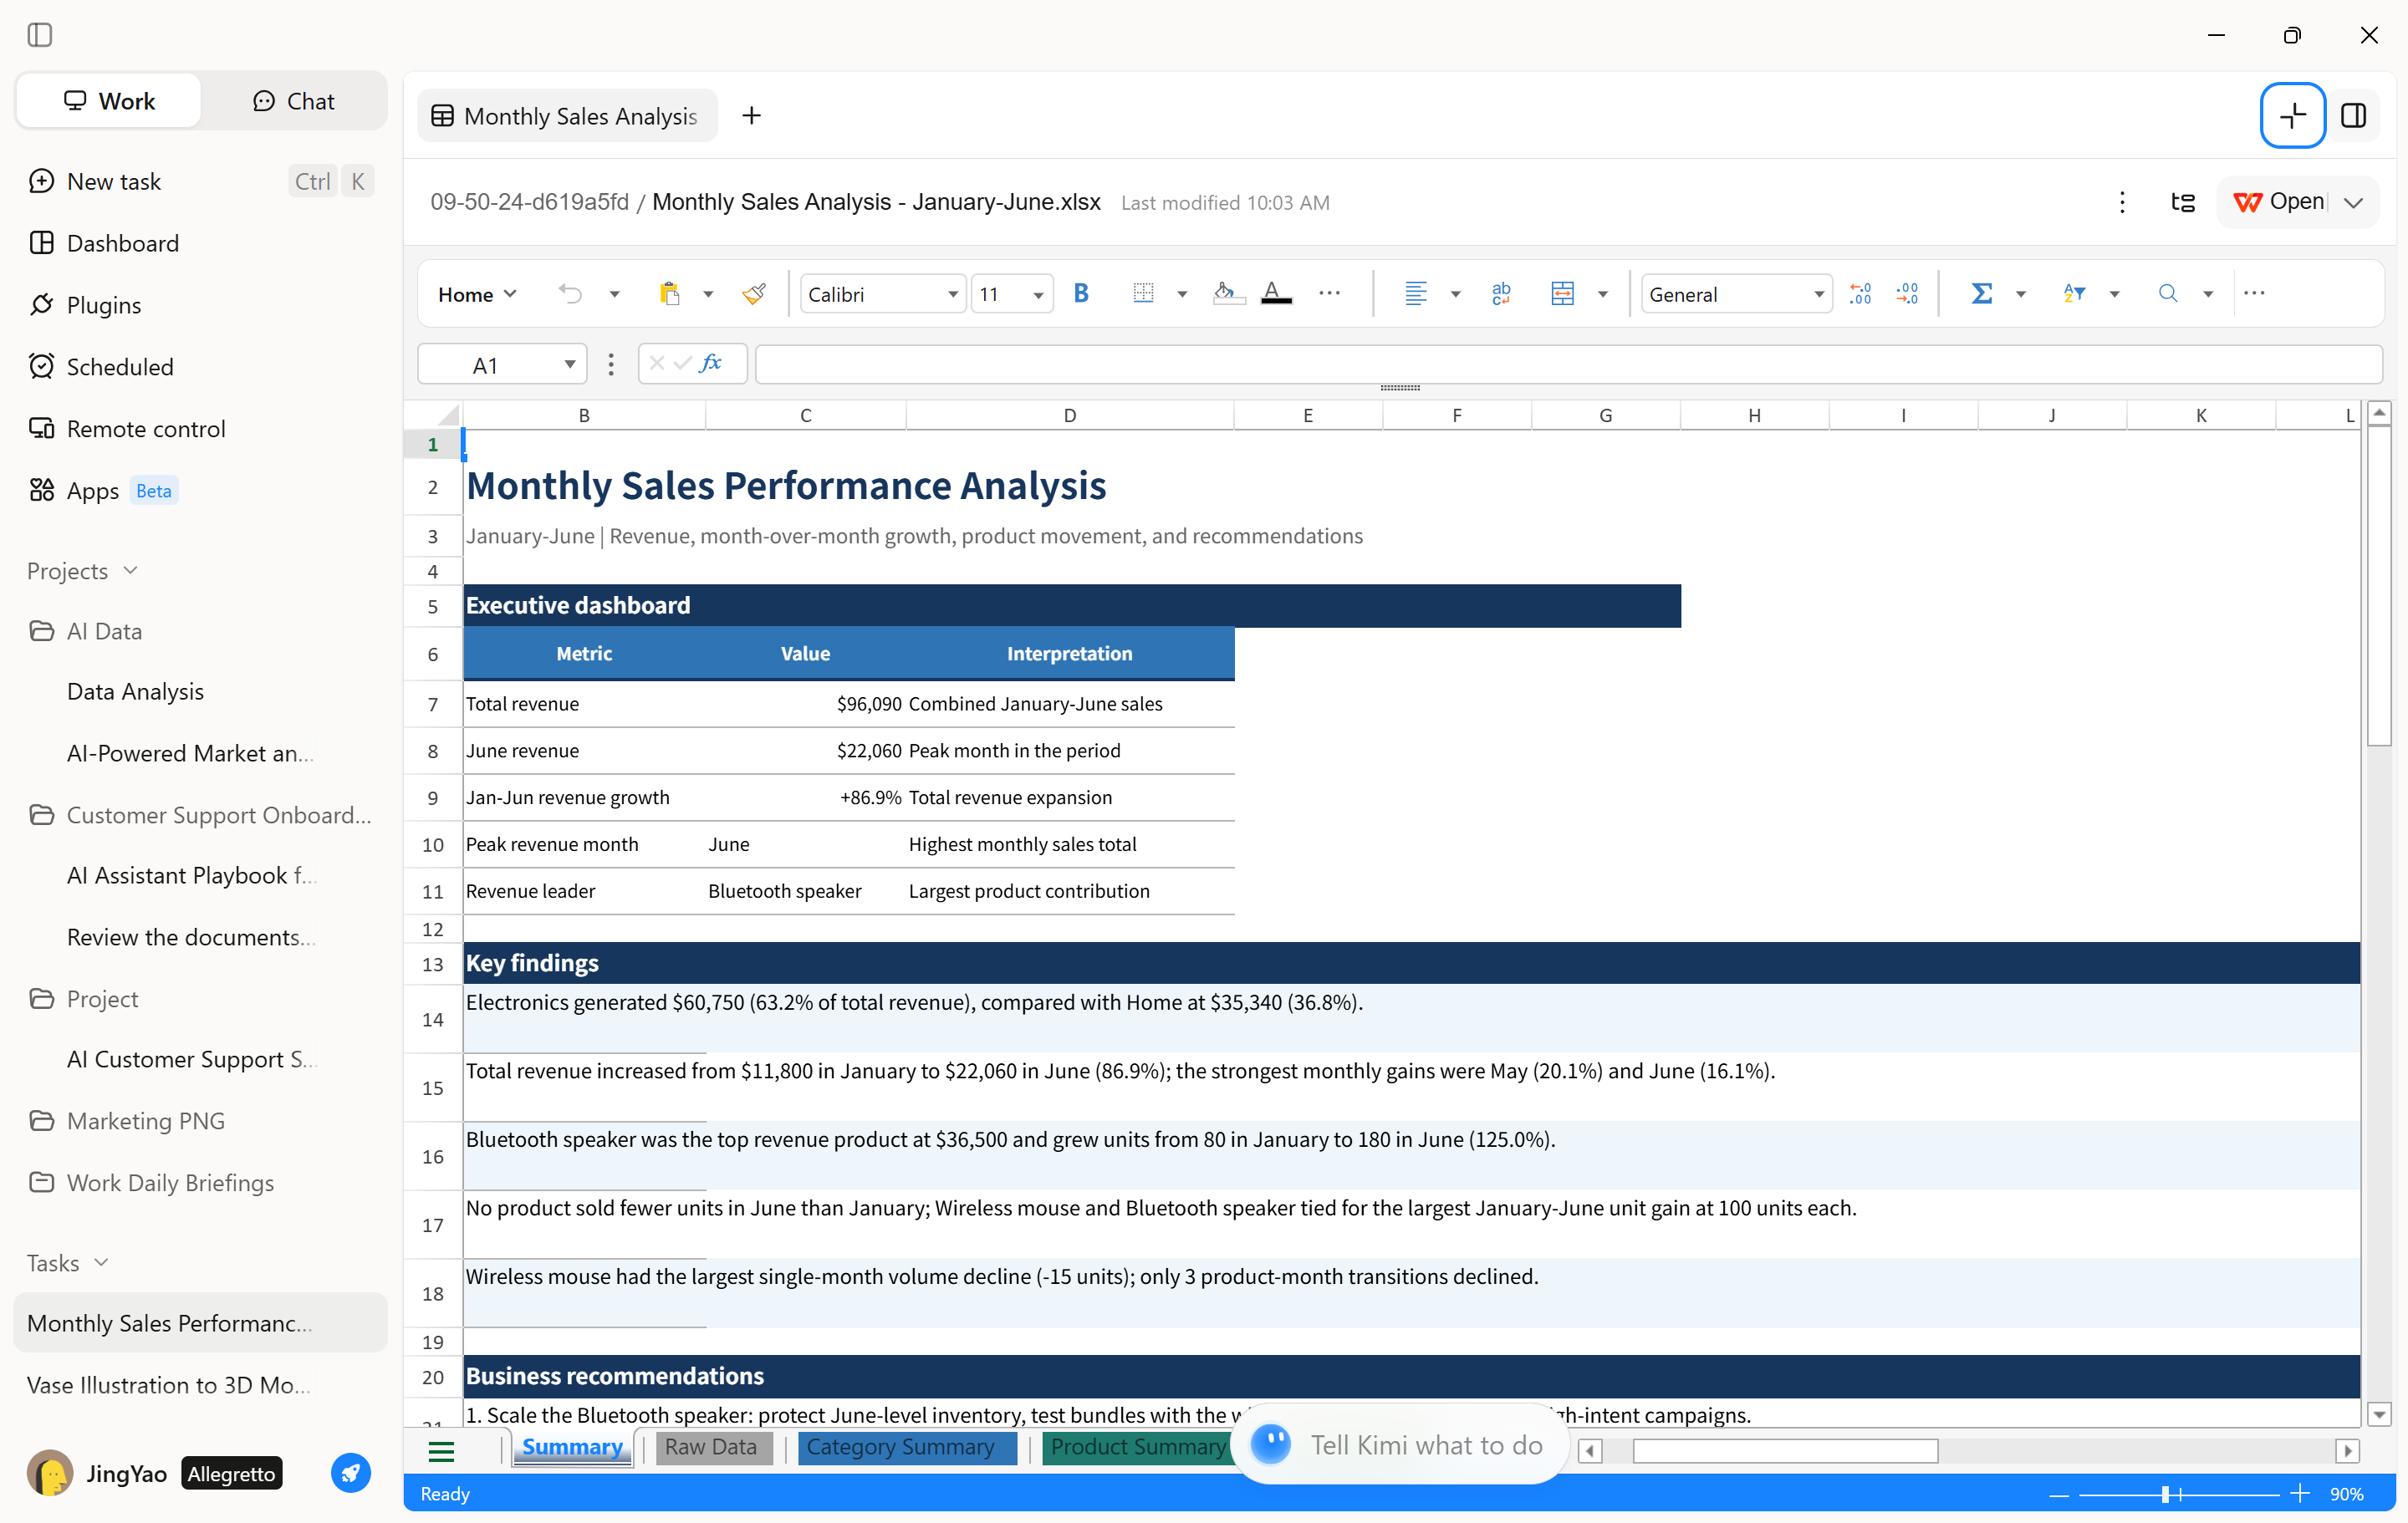Screen dimensions: 2408x1523
Task: Select the format painter brush icon
Action: tap(754, 294)
